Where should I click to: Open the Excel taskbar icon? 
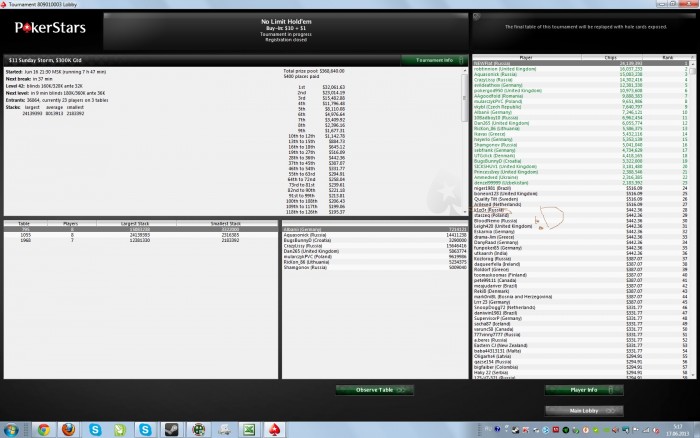[x=249, y=430]
